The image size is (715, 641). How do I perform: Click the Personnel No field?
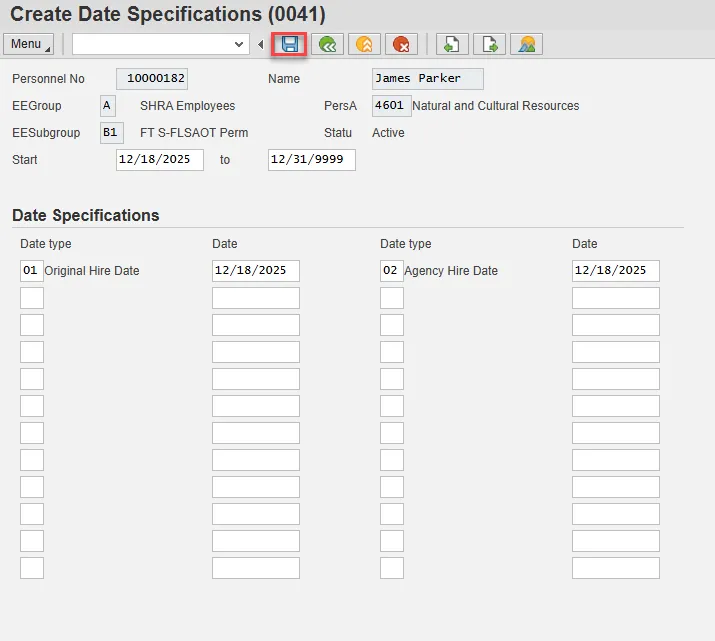click(152, 79)
